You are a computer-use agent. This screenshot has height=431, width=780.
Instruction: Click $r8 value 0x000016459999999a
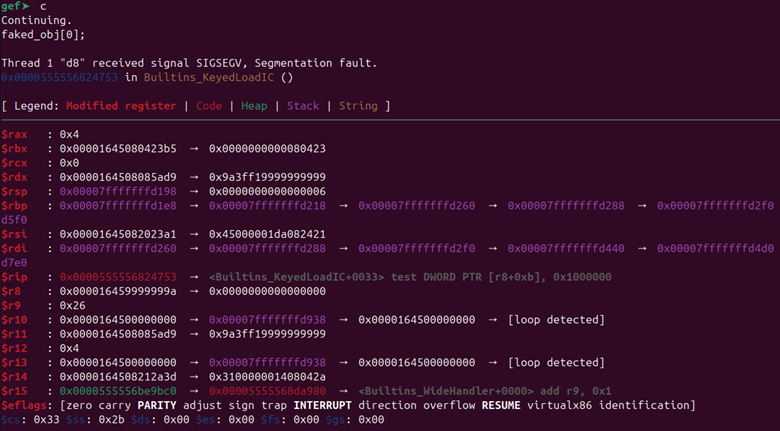point(118,291)
